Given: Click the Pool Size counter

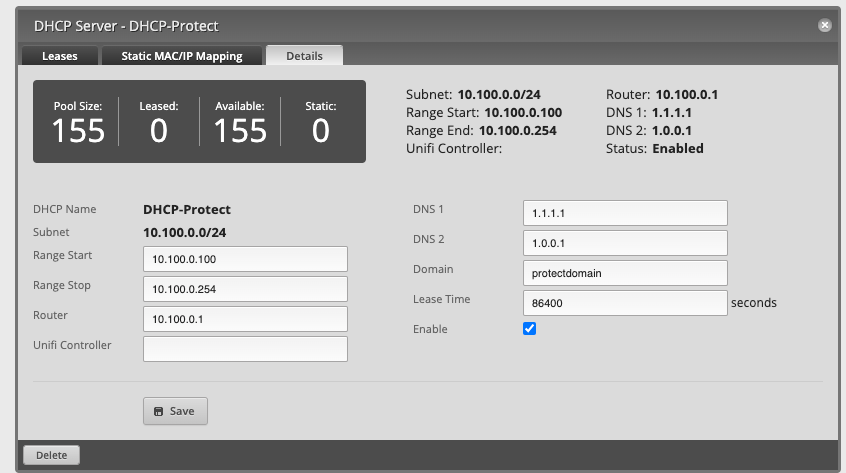Looking at the screenshot, I should (78, 122).
